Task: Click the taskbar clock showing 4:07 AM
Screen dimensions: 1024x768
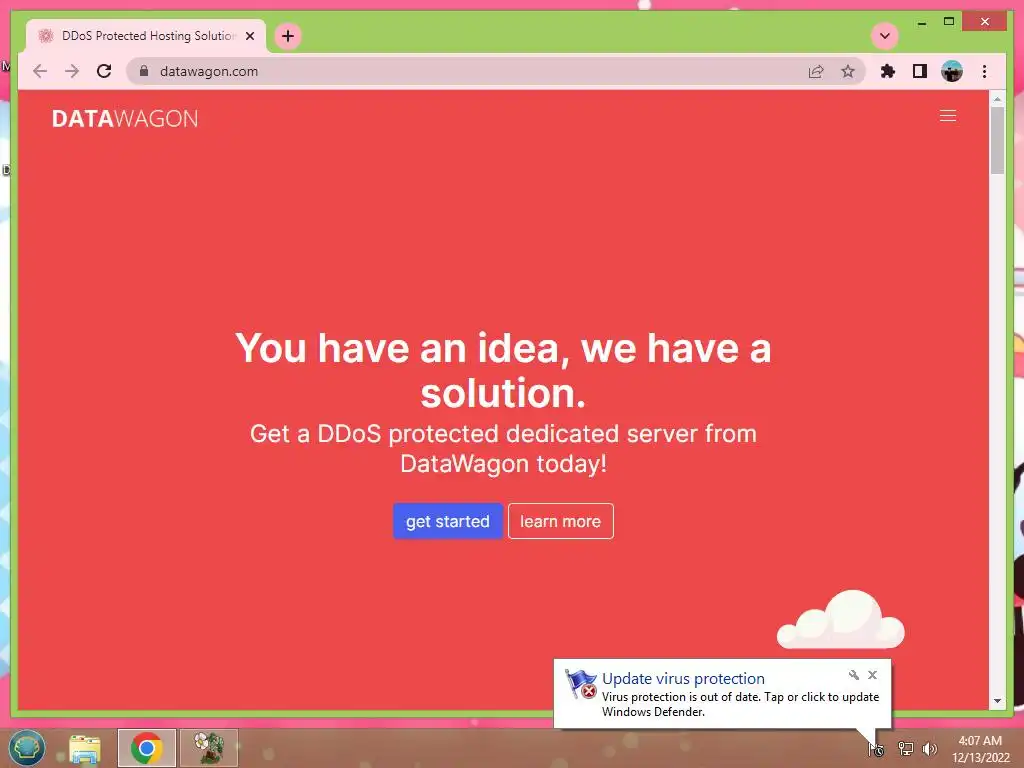Action: (980, 749)
